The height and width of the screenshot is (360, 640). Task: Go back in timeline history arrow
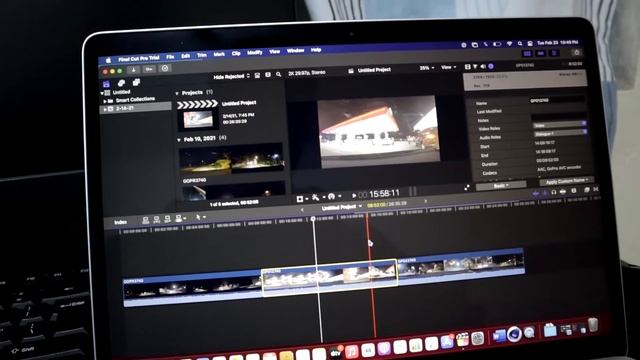(x=302, y=210)
